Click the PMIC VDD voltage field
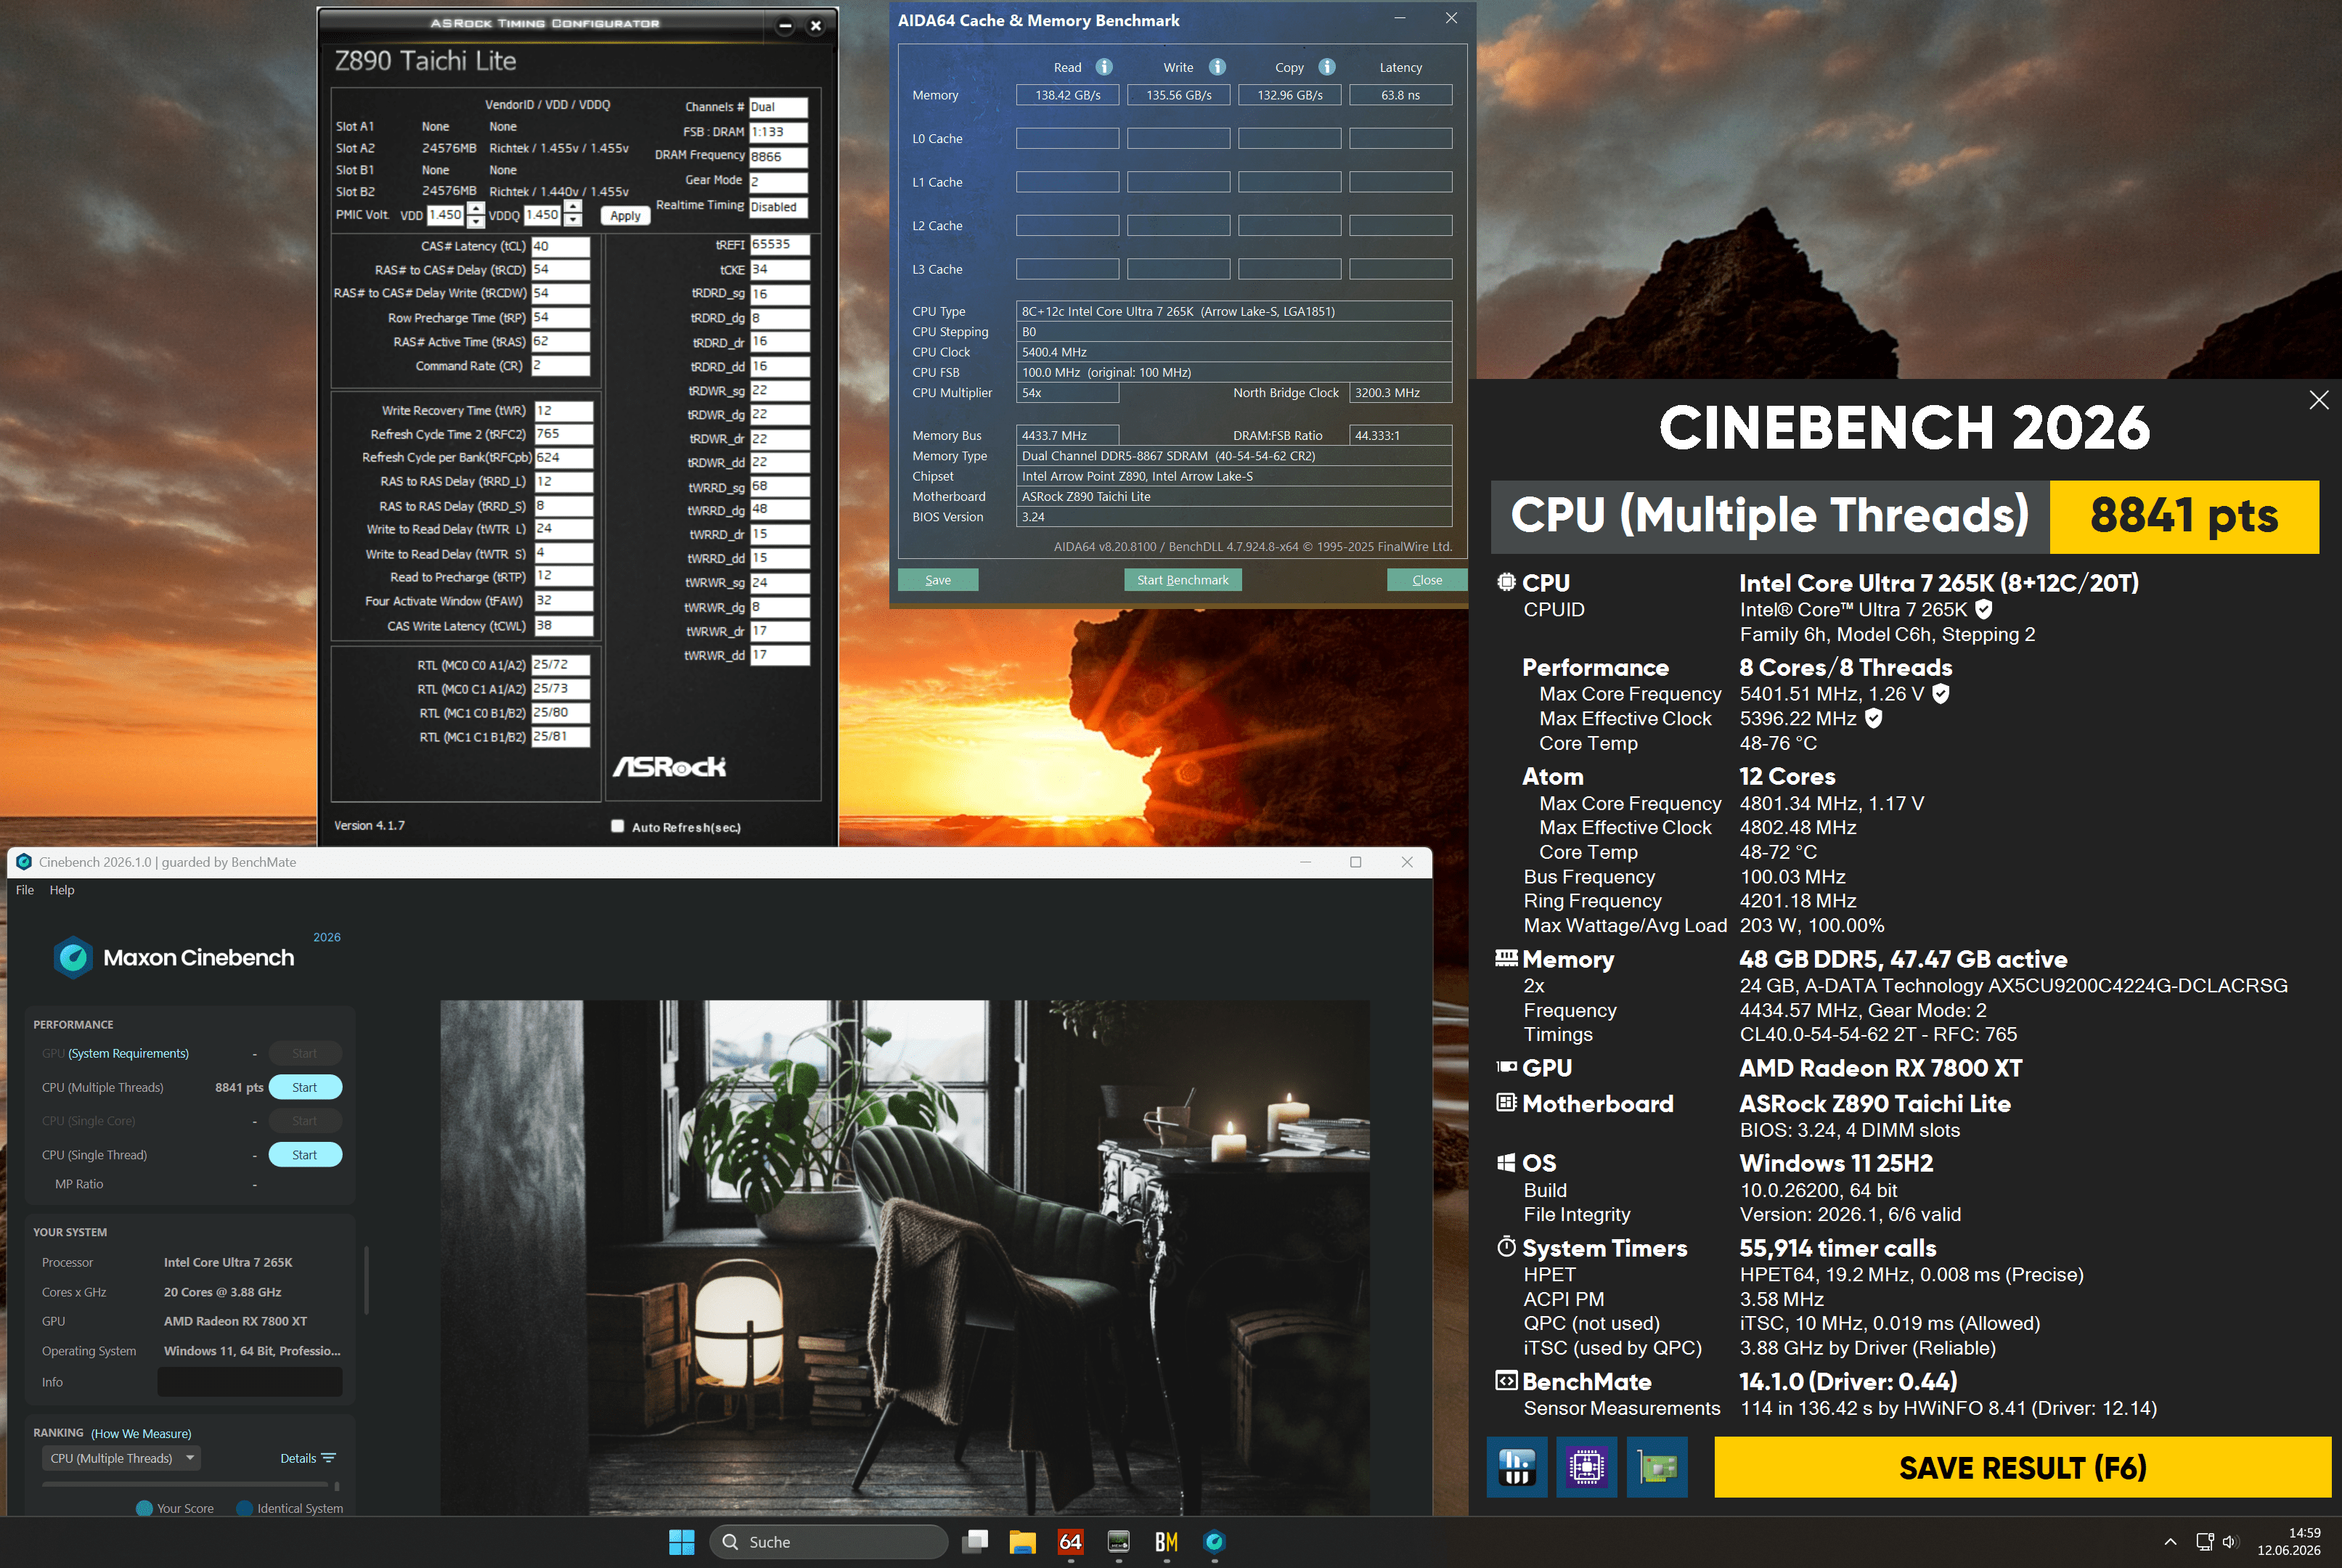 click(x=445, y=215)
